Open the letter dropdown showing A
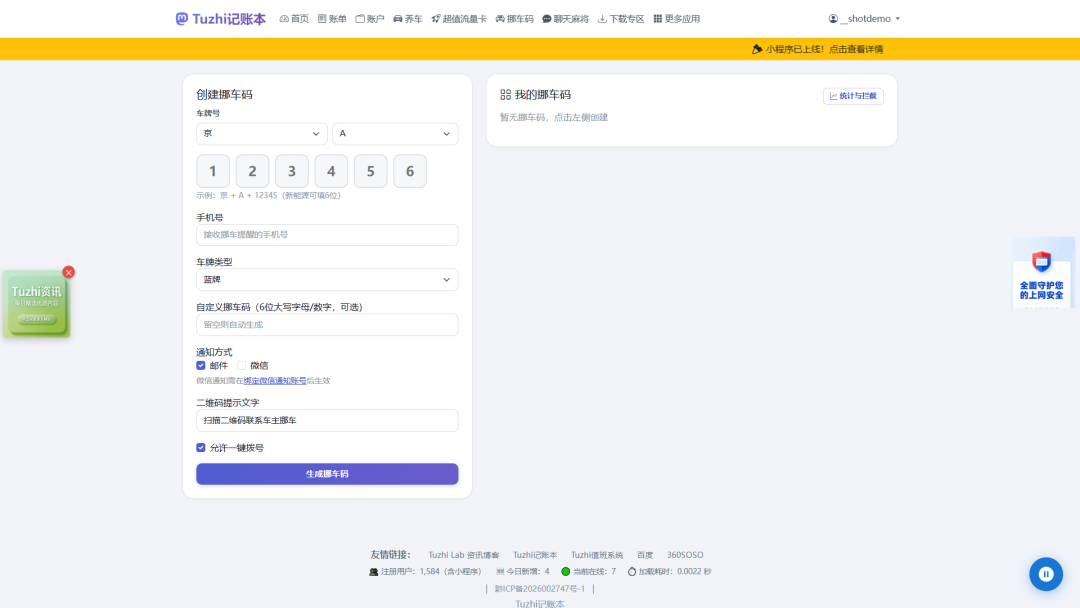Viewport: 1080px width, 608px height. point(395,134)
